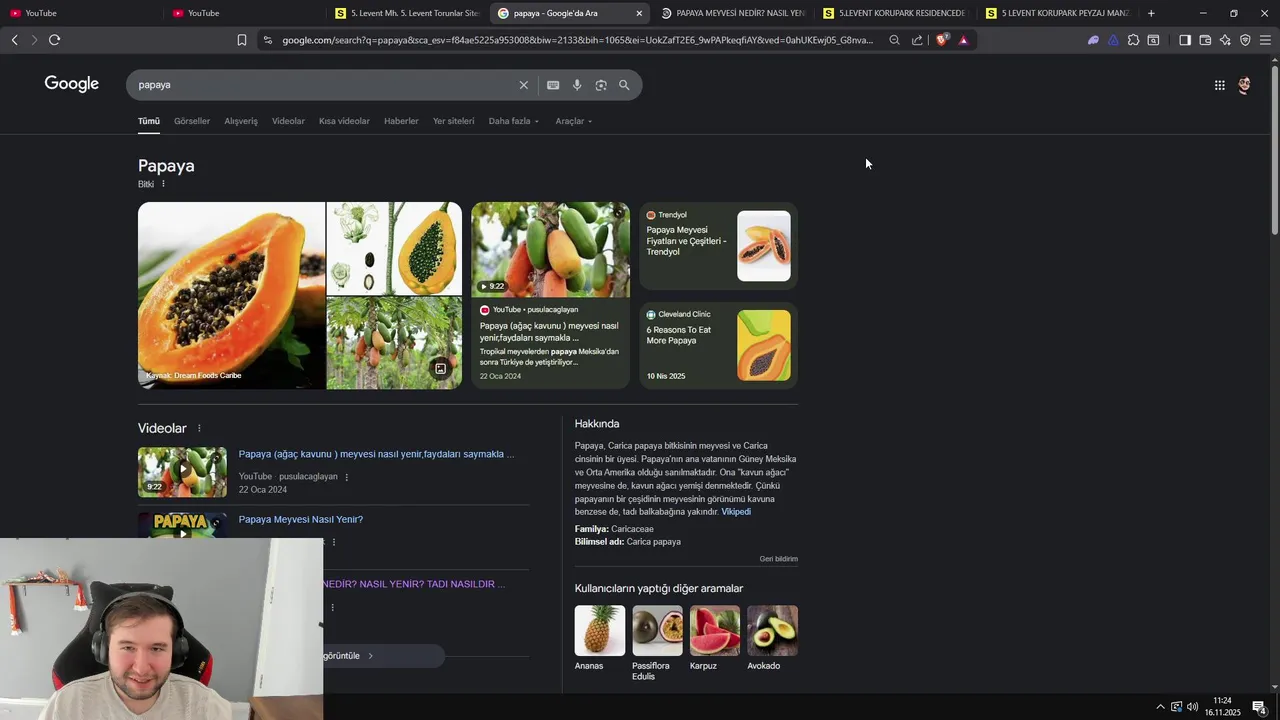1280x720 pixels.
Task: Switch to Kısa videolar results tab
Action: tap(344, 121)
